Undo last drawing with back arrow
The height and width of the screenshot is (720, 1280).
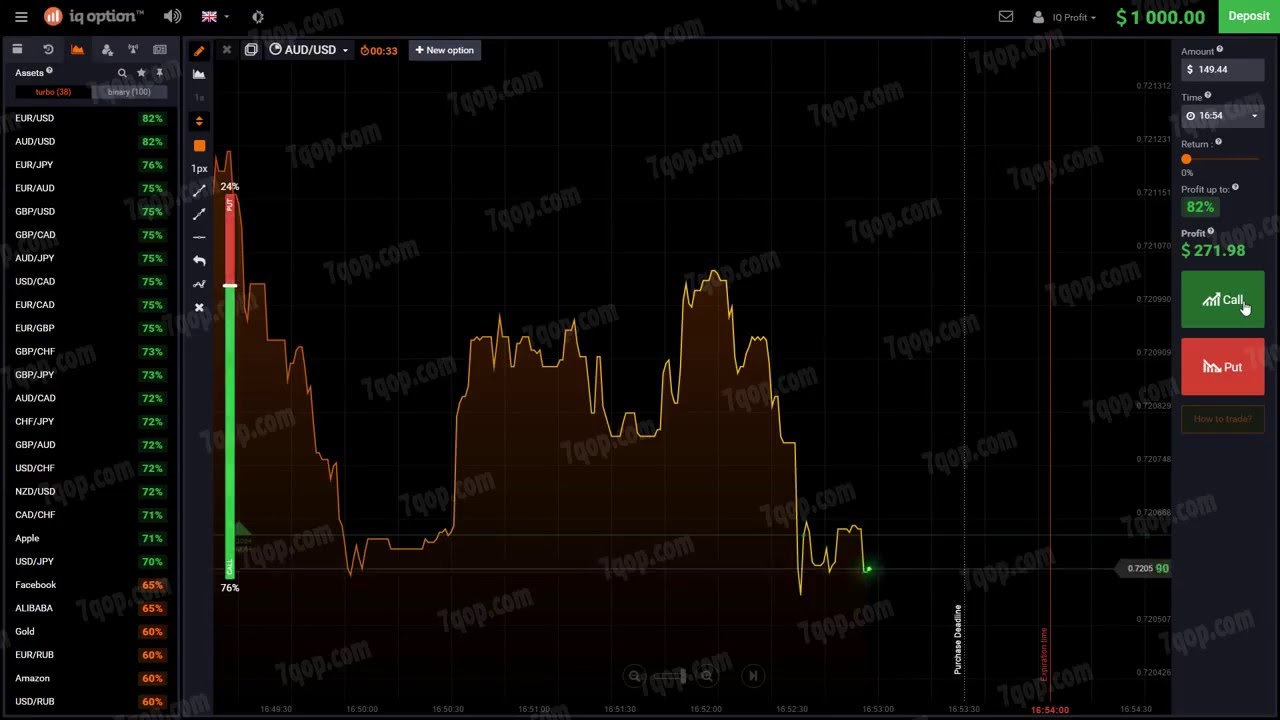(199, 260)
